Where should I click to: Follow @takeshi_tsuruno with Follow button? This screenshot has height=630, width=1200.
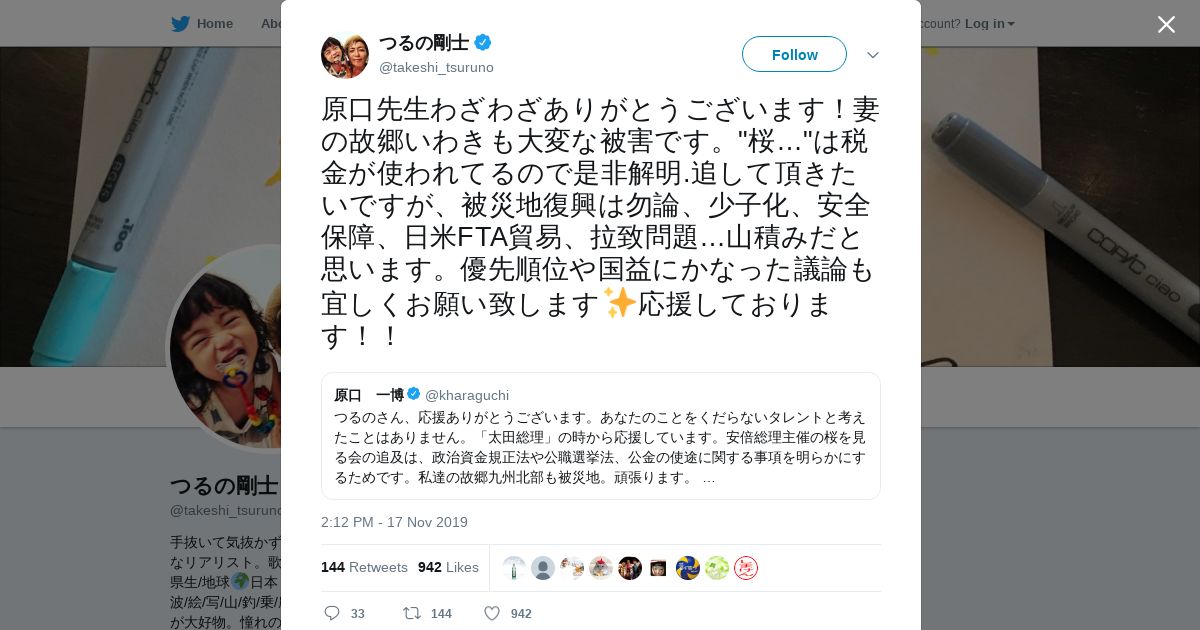point(794,54)
